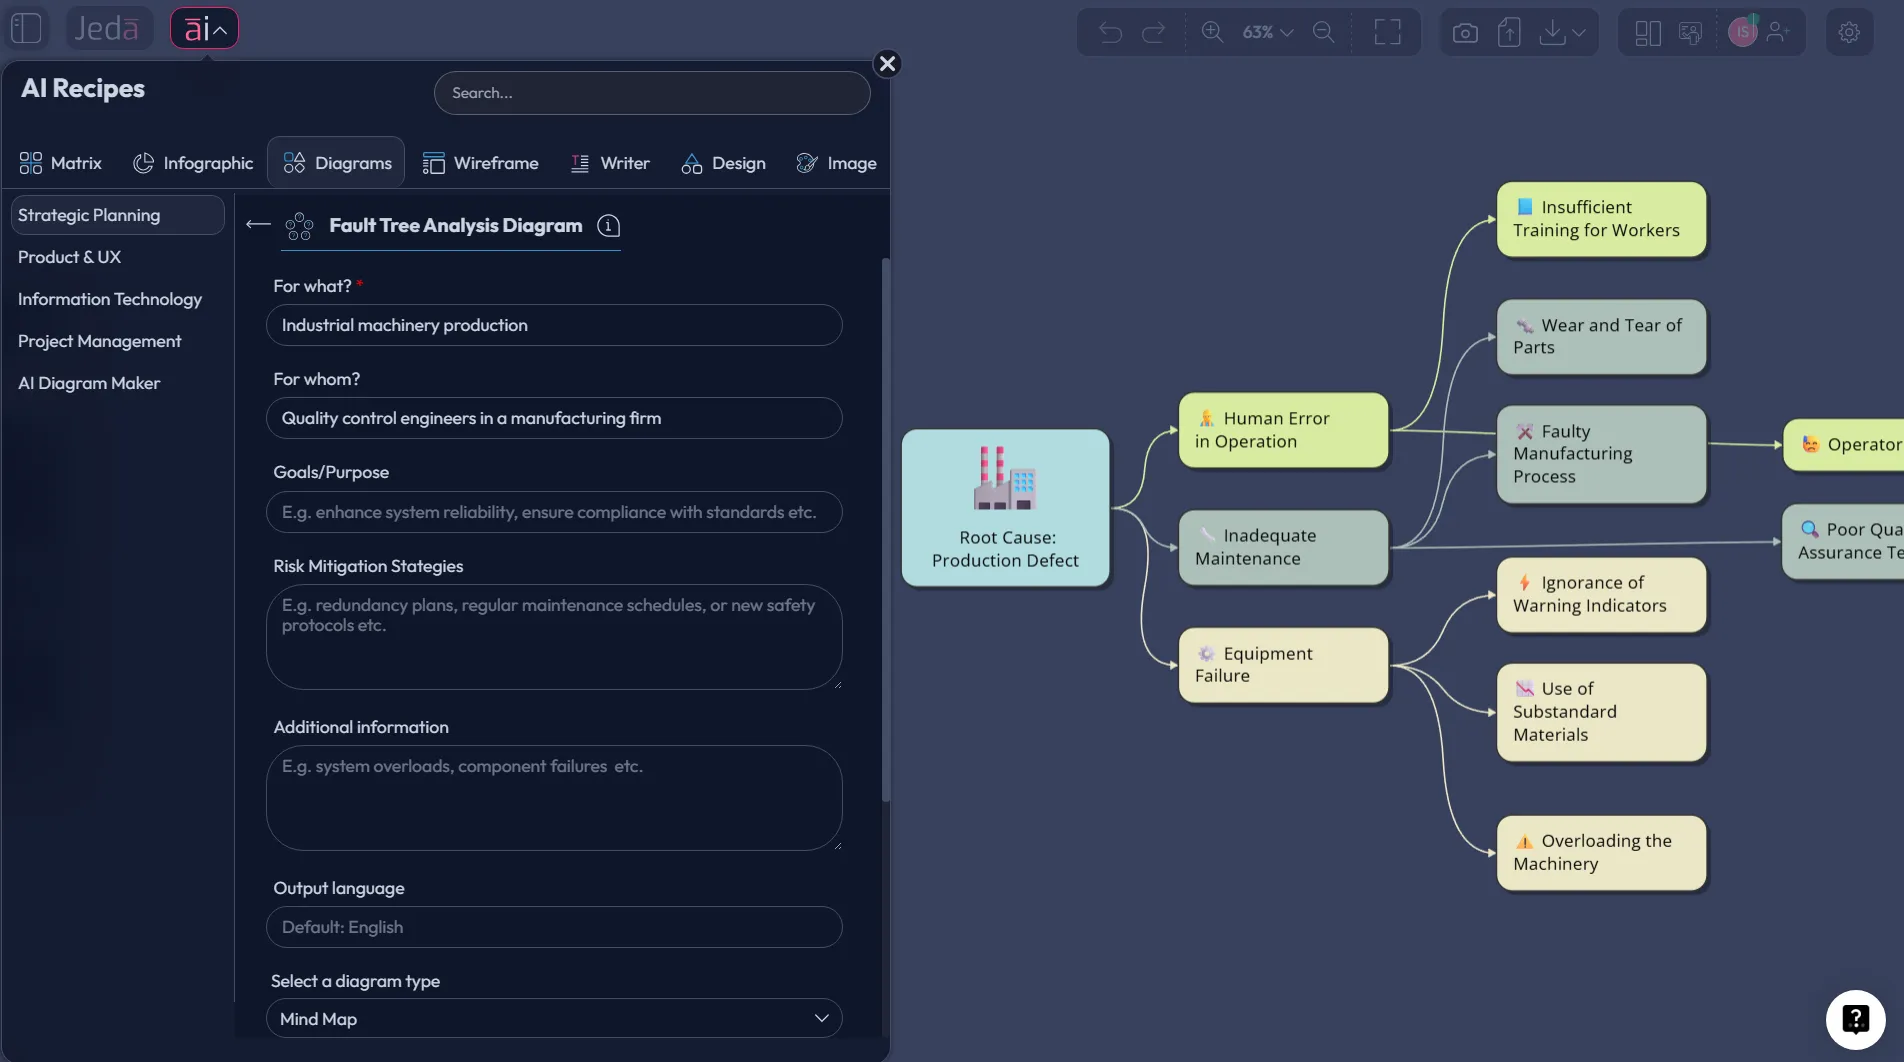This screenshot has width=1904, height=1062.
Task: Click the undo arrow icon
Action: tap(1109, 31)
